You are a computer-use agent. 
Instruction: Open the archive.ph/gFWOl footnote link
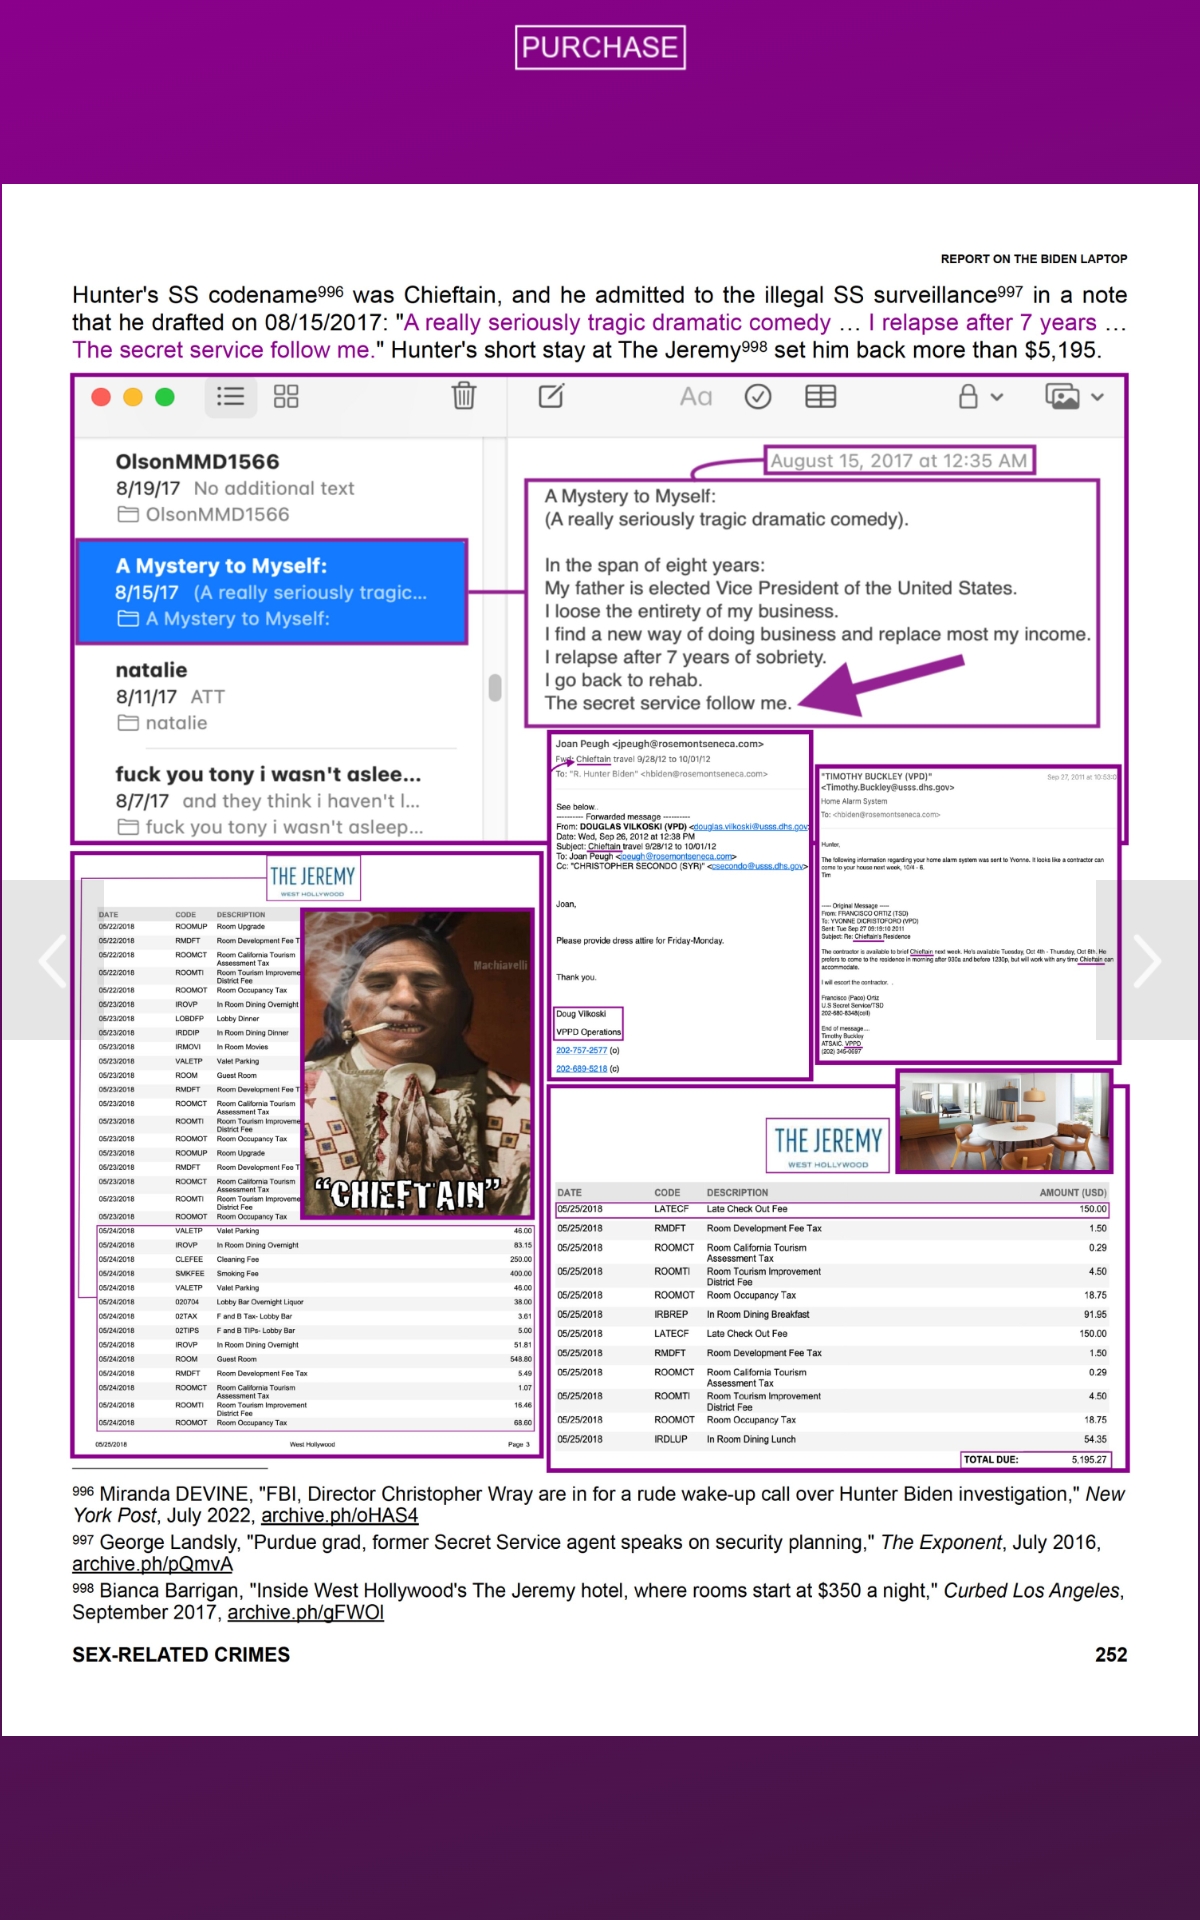click(x=305, y=1612)
